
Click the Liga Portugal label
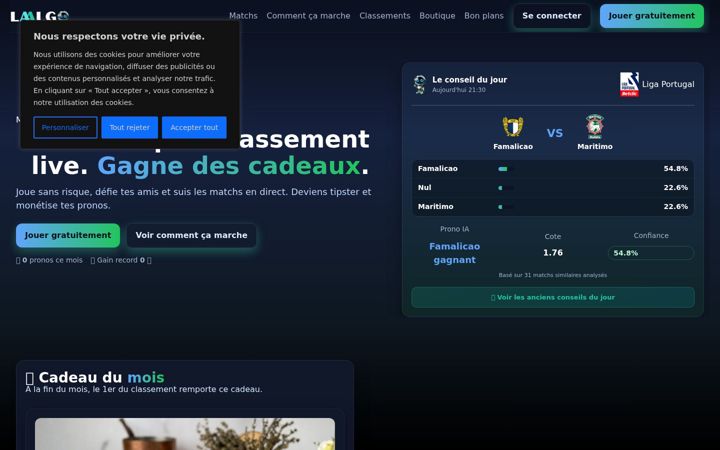(668, 84)
